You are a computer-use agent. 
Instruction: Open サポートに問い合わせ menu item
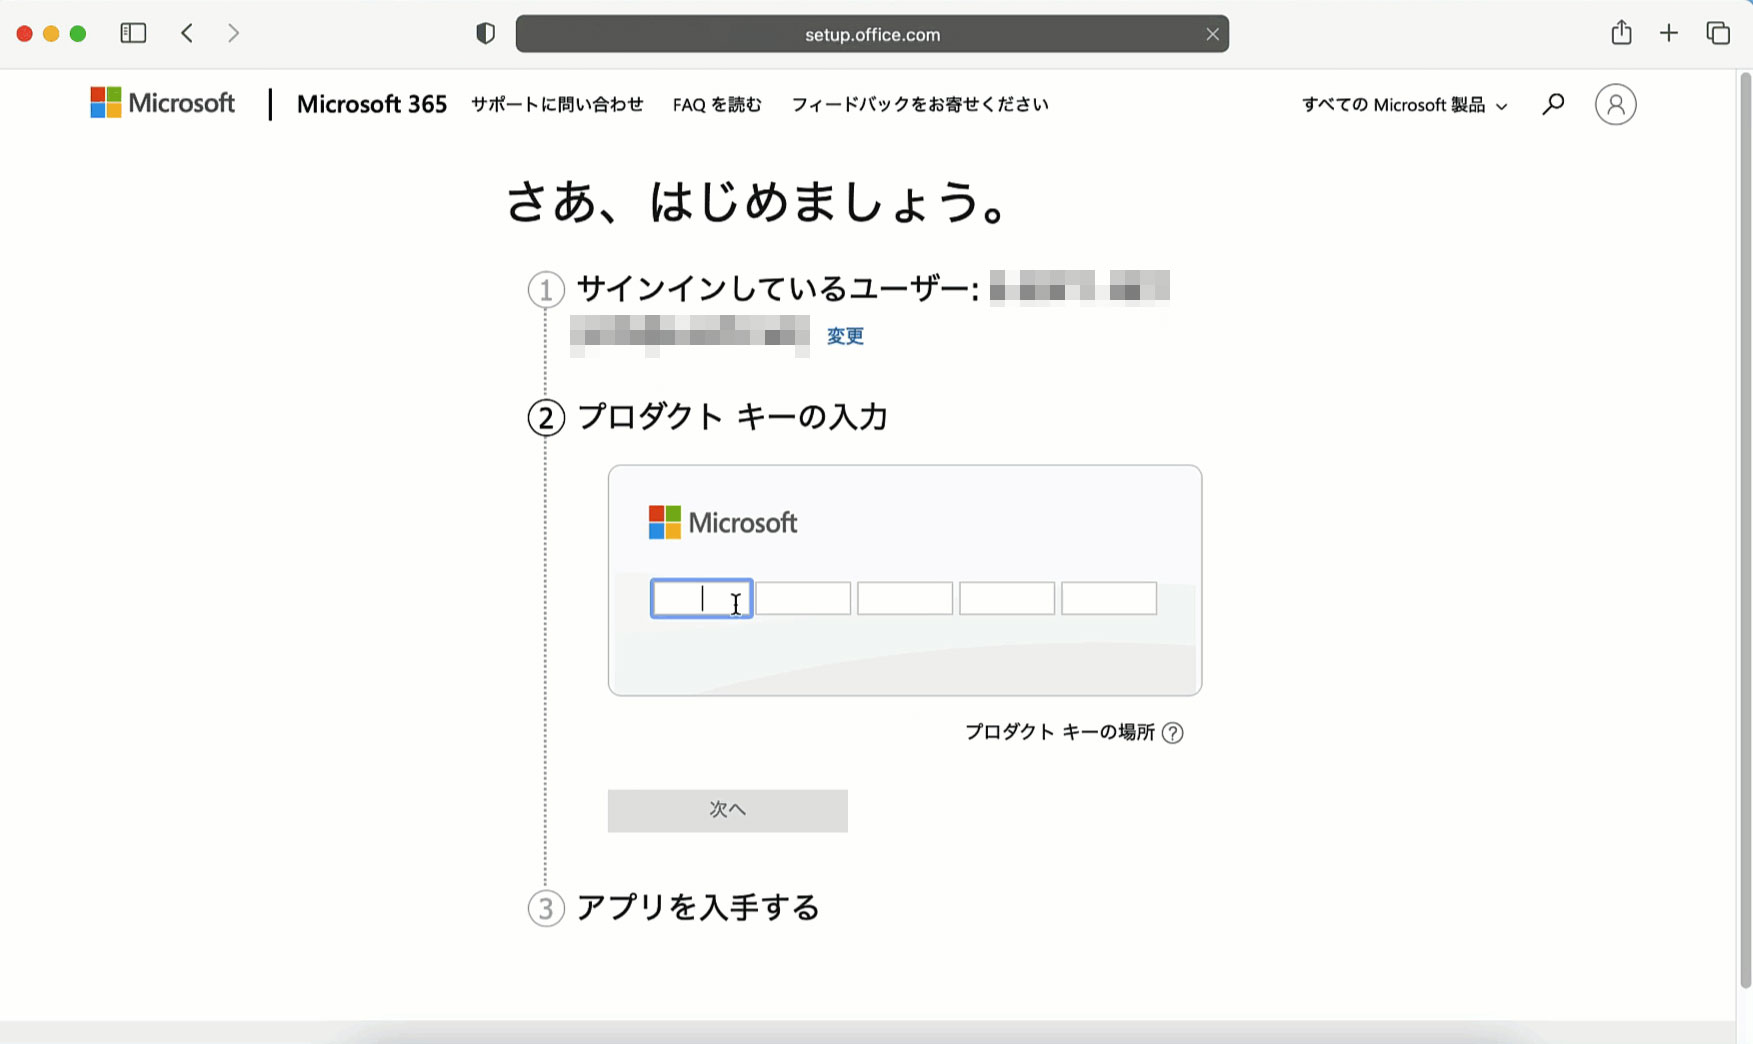(x=557, y=104)
